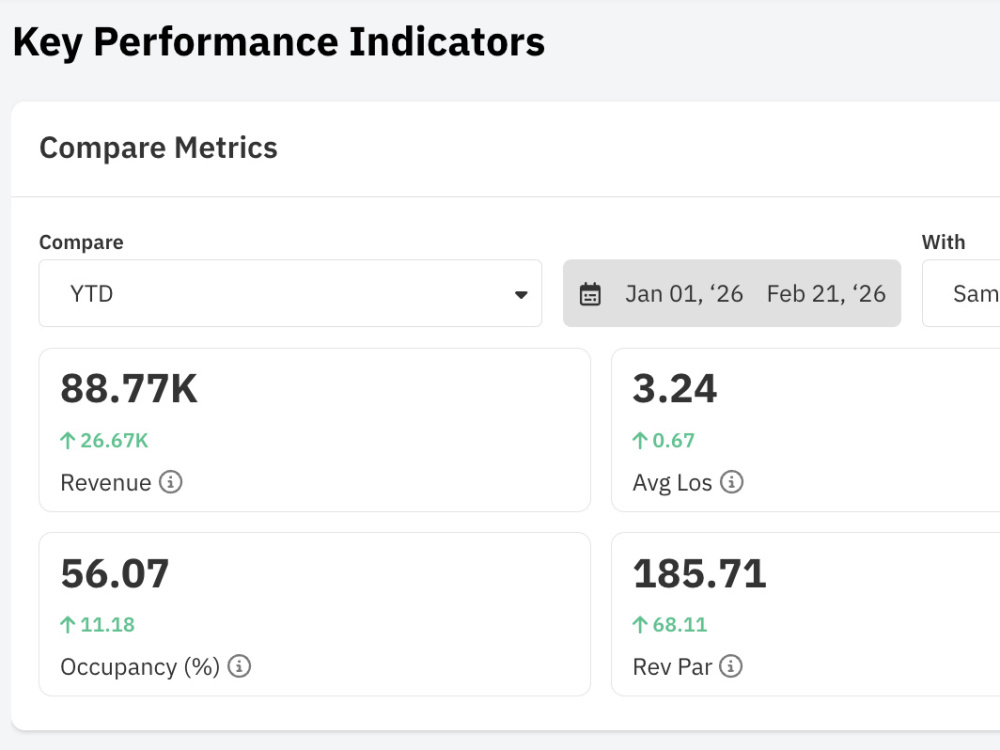Image resolution: width=1000 pixels, height=750 pixels.
Task: Click the Avg Los label
Action: 672,483
